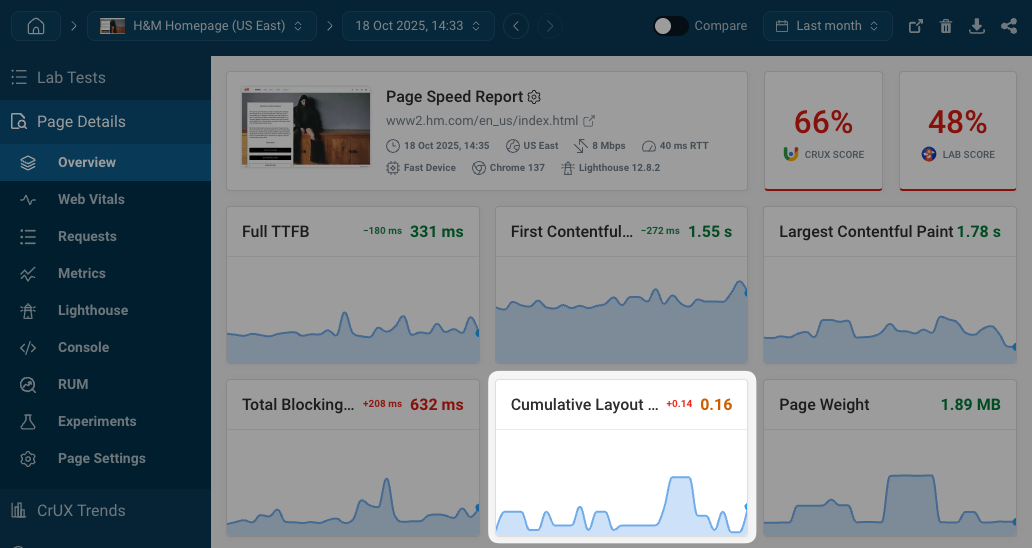Select Page Details in sidebar

click(105, 122)
